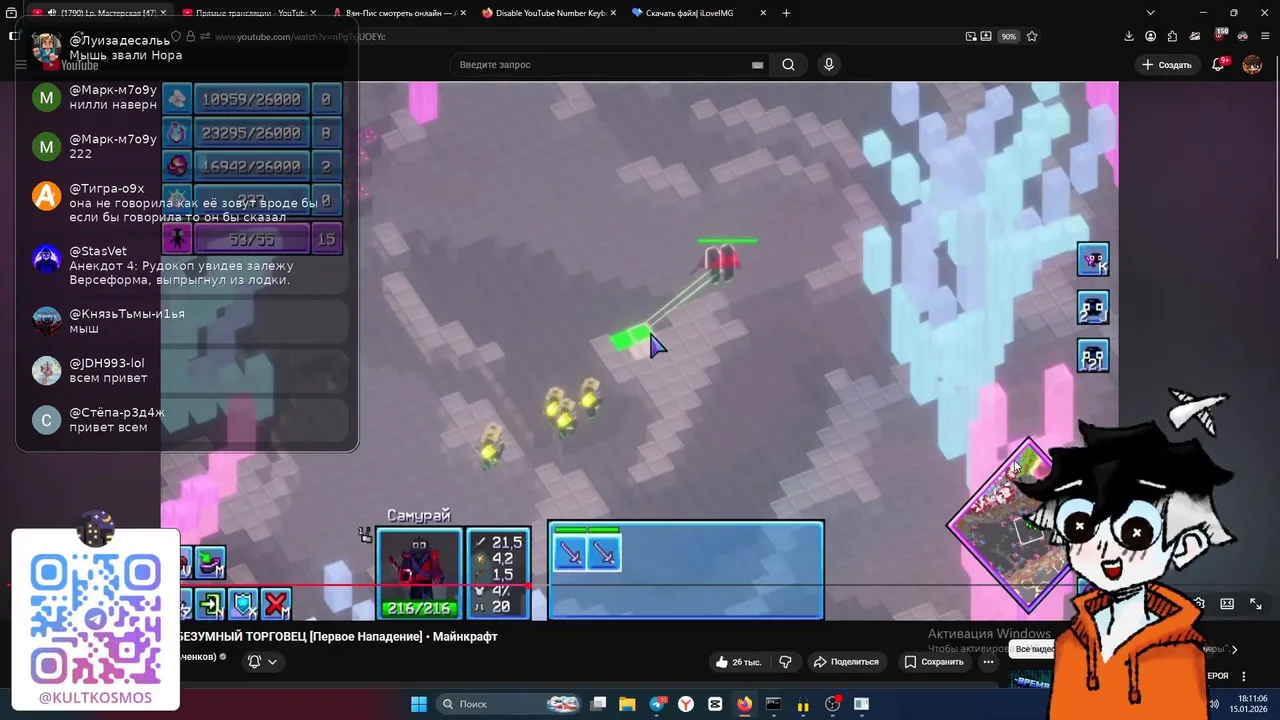The height and width of the screenshot is (720, 1280).
Task: Click the Все видео chip
Action: point(1034,649)
